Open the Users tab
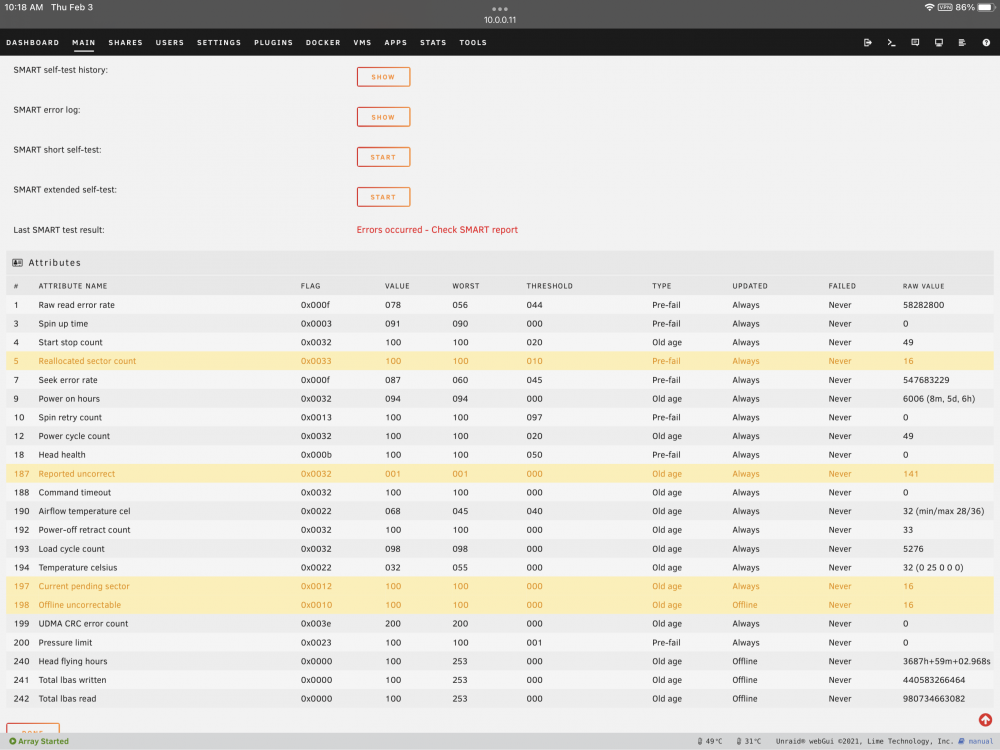 pos(170,43)
